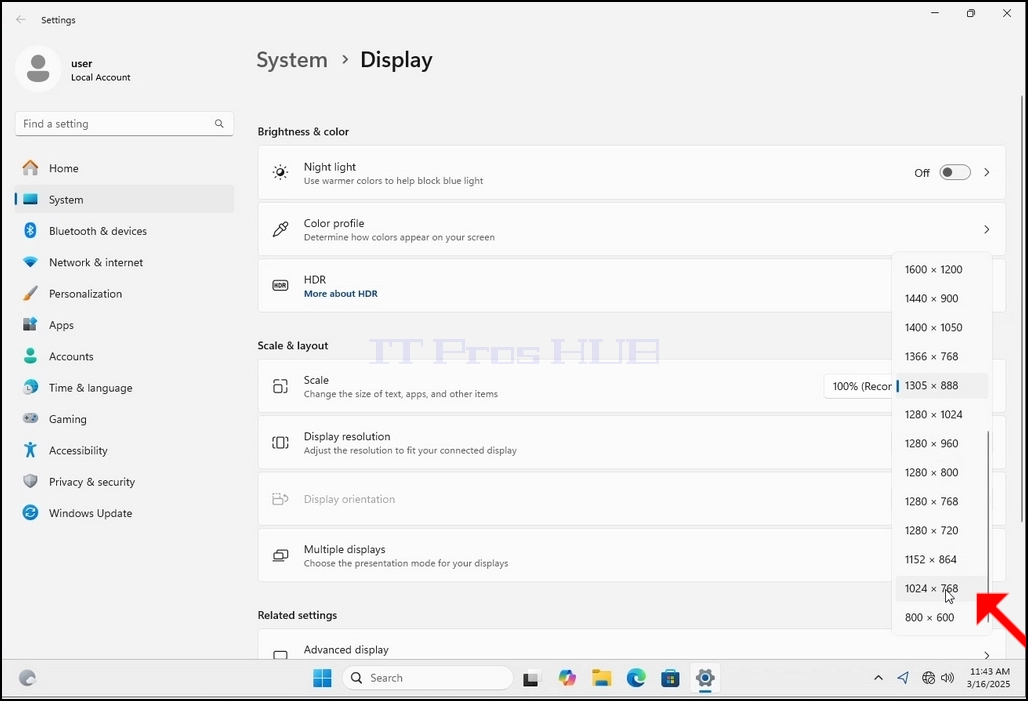Viewport: 1028px width, 701px height.
Task: Click the volume speaker icon
Action: pyautogui.click(x=947, y=678)
